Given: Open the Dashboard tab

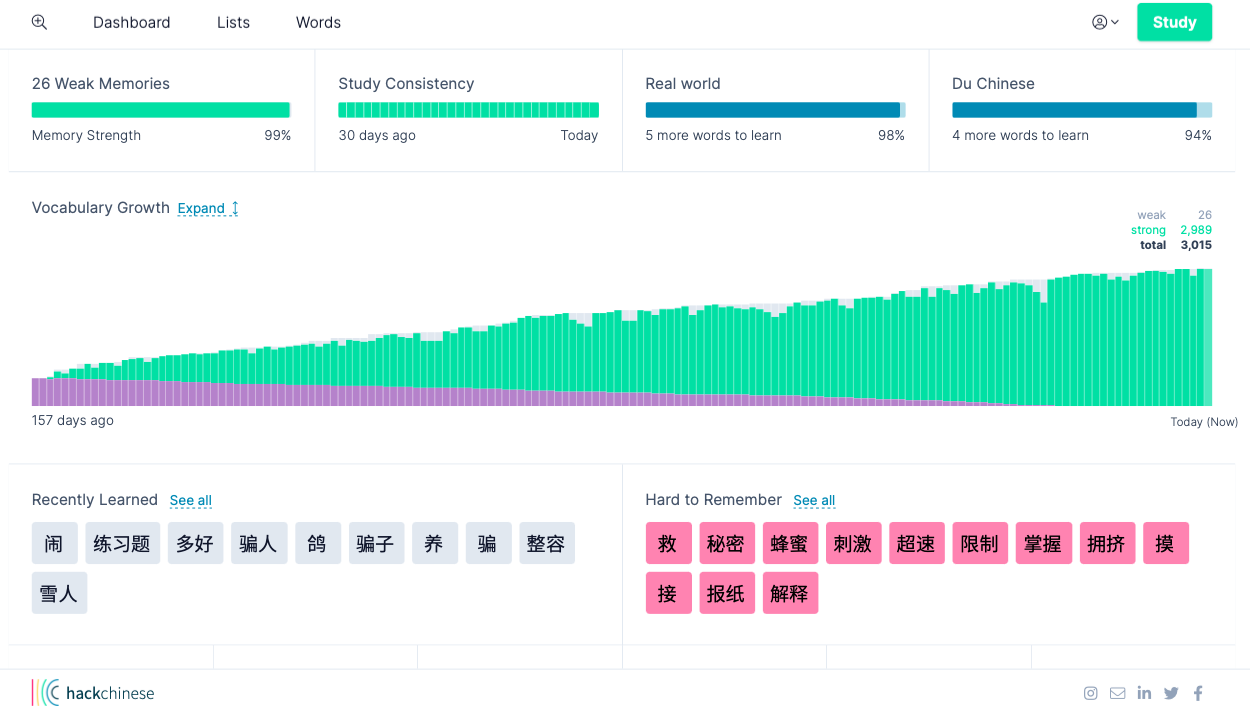Looking at the screenshot, I should tap(131, 22).
